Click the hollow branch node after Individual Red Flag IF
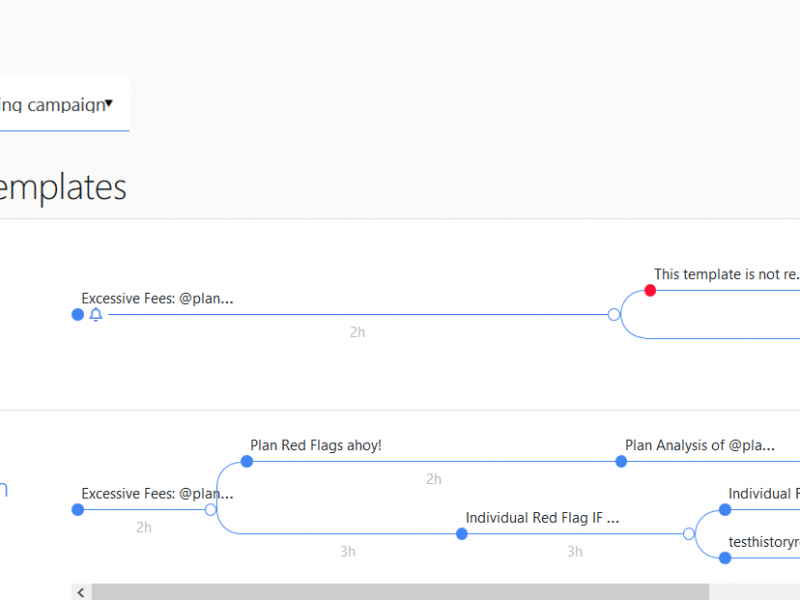Screen dimensions: 800x600 (x=688, y=534)
